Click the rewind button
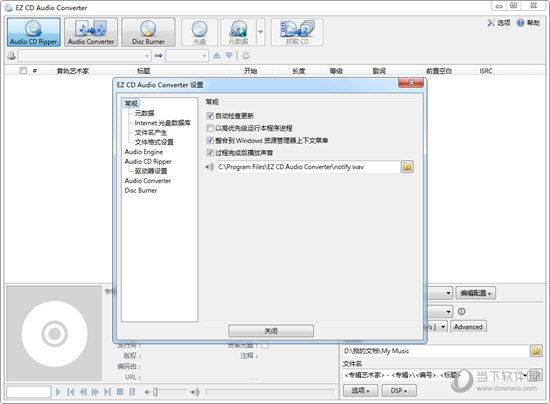 (83, 392)
